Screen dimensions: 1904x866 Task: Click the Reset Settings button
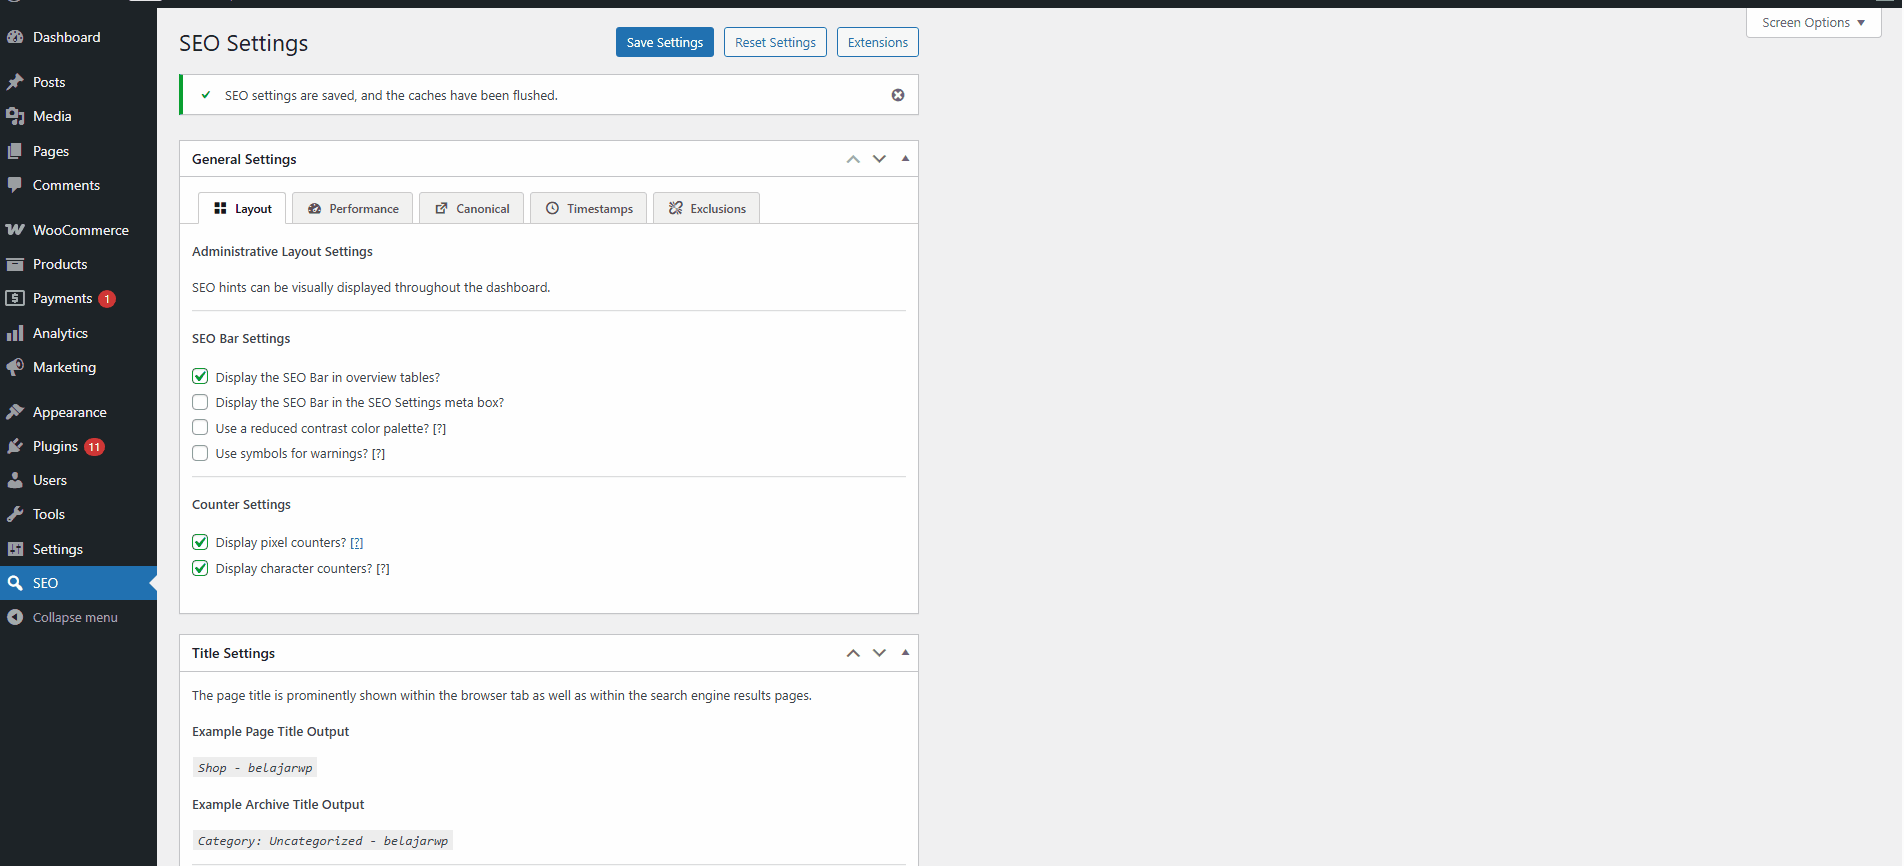(x=775, y=42)
